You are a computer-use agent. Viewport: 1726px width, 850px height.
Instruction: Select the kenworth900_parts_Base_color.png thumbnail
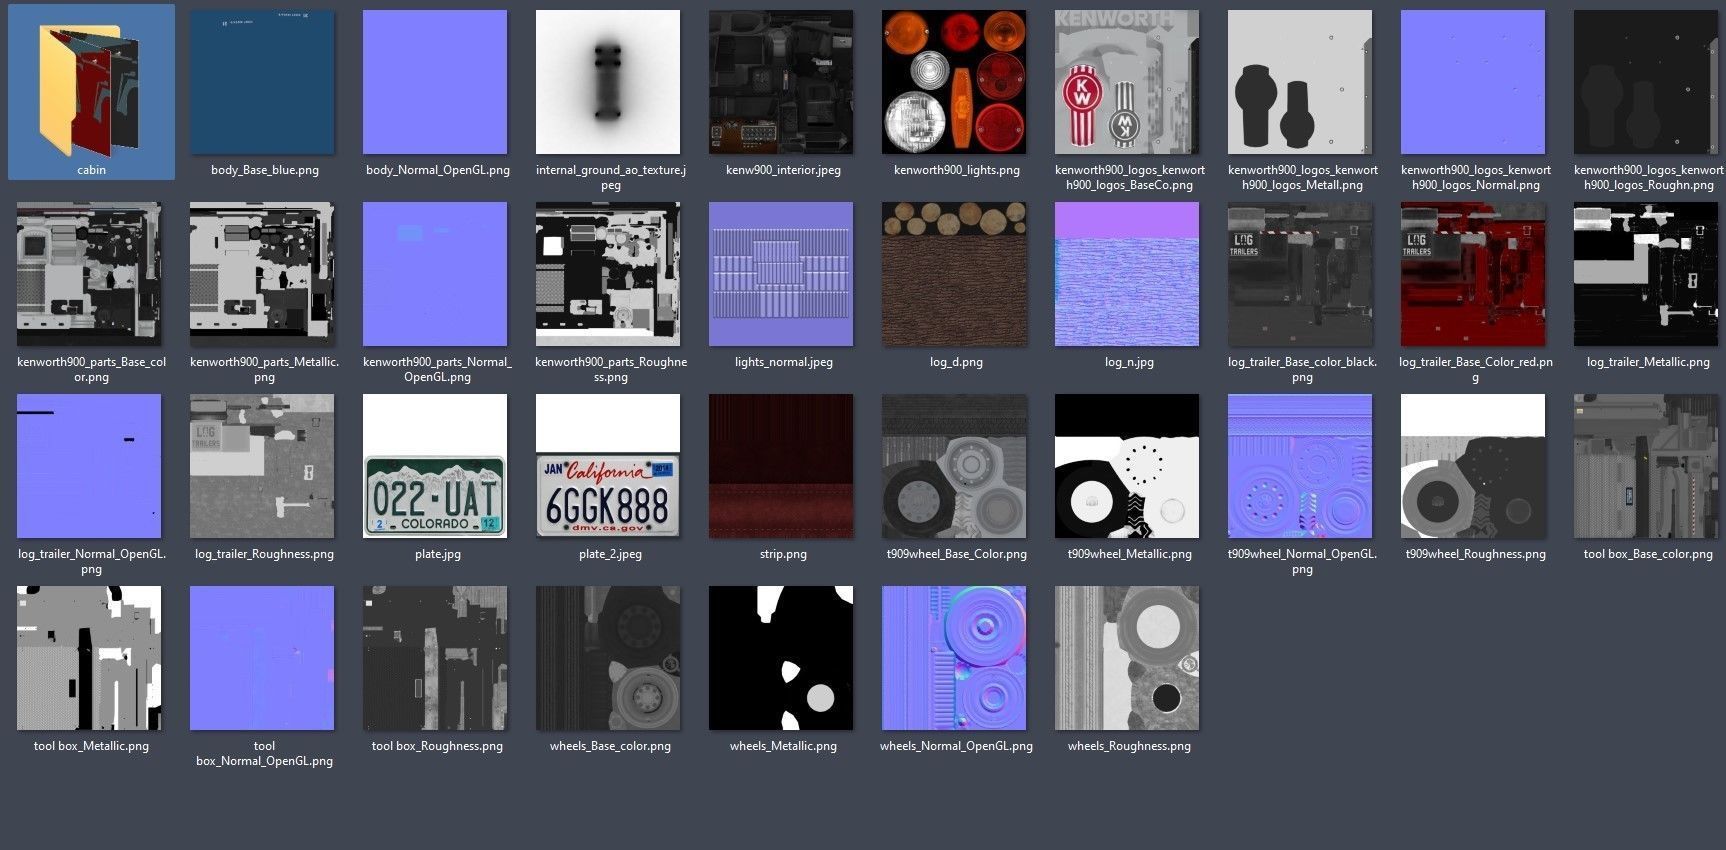click(x=89, y=274)
